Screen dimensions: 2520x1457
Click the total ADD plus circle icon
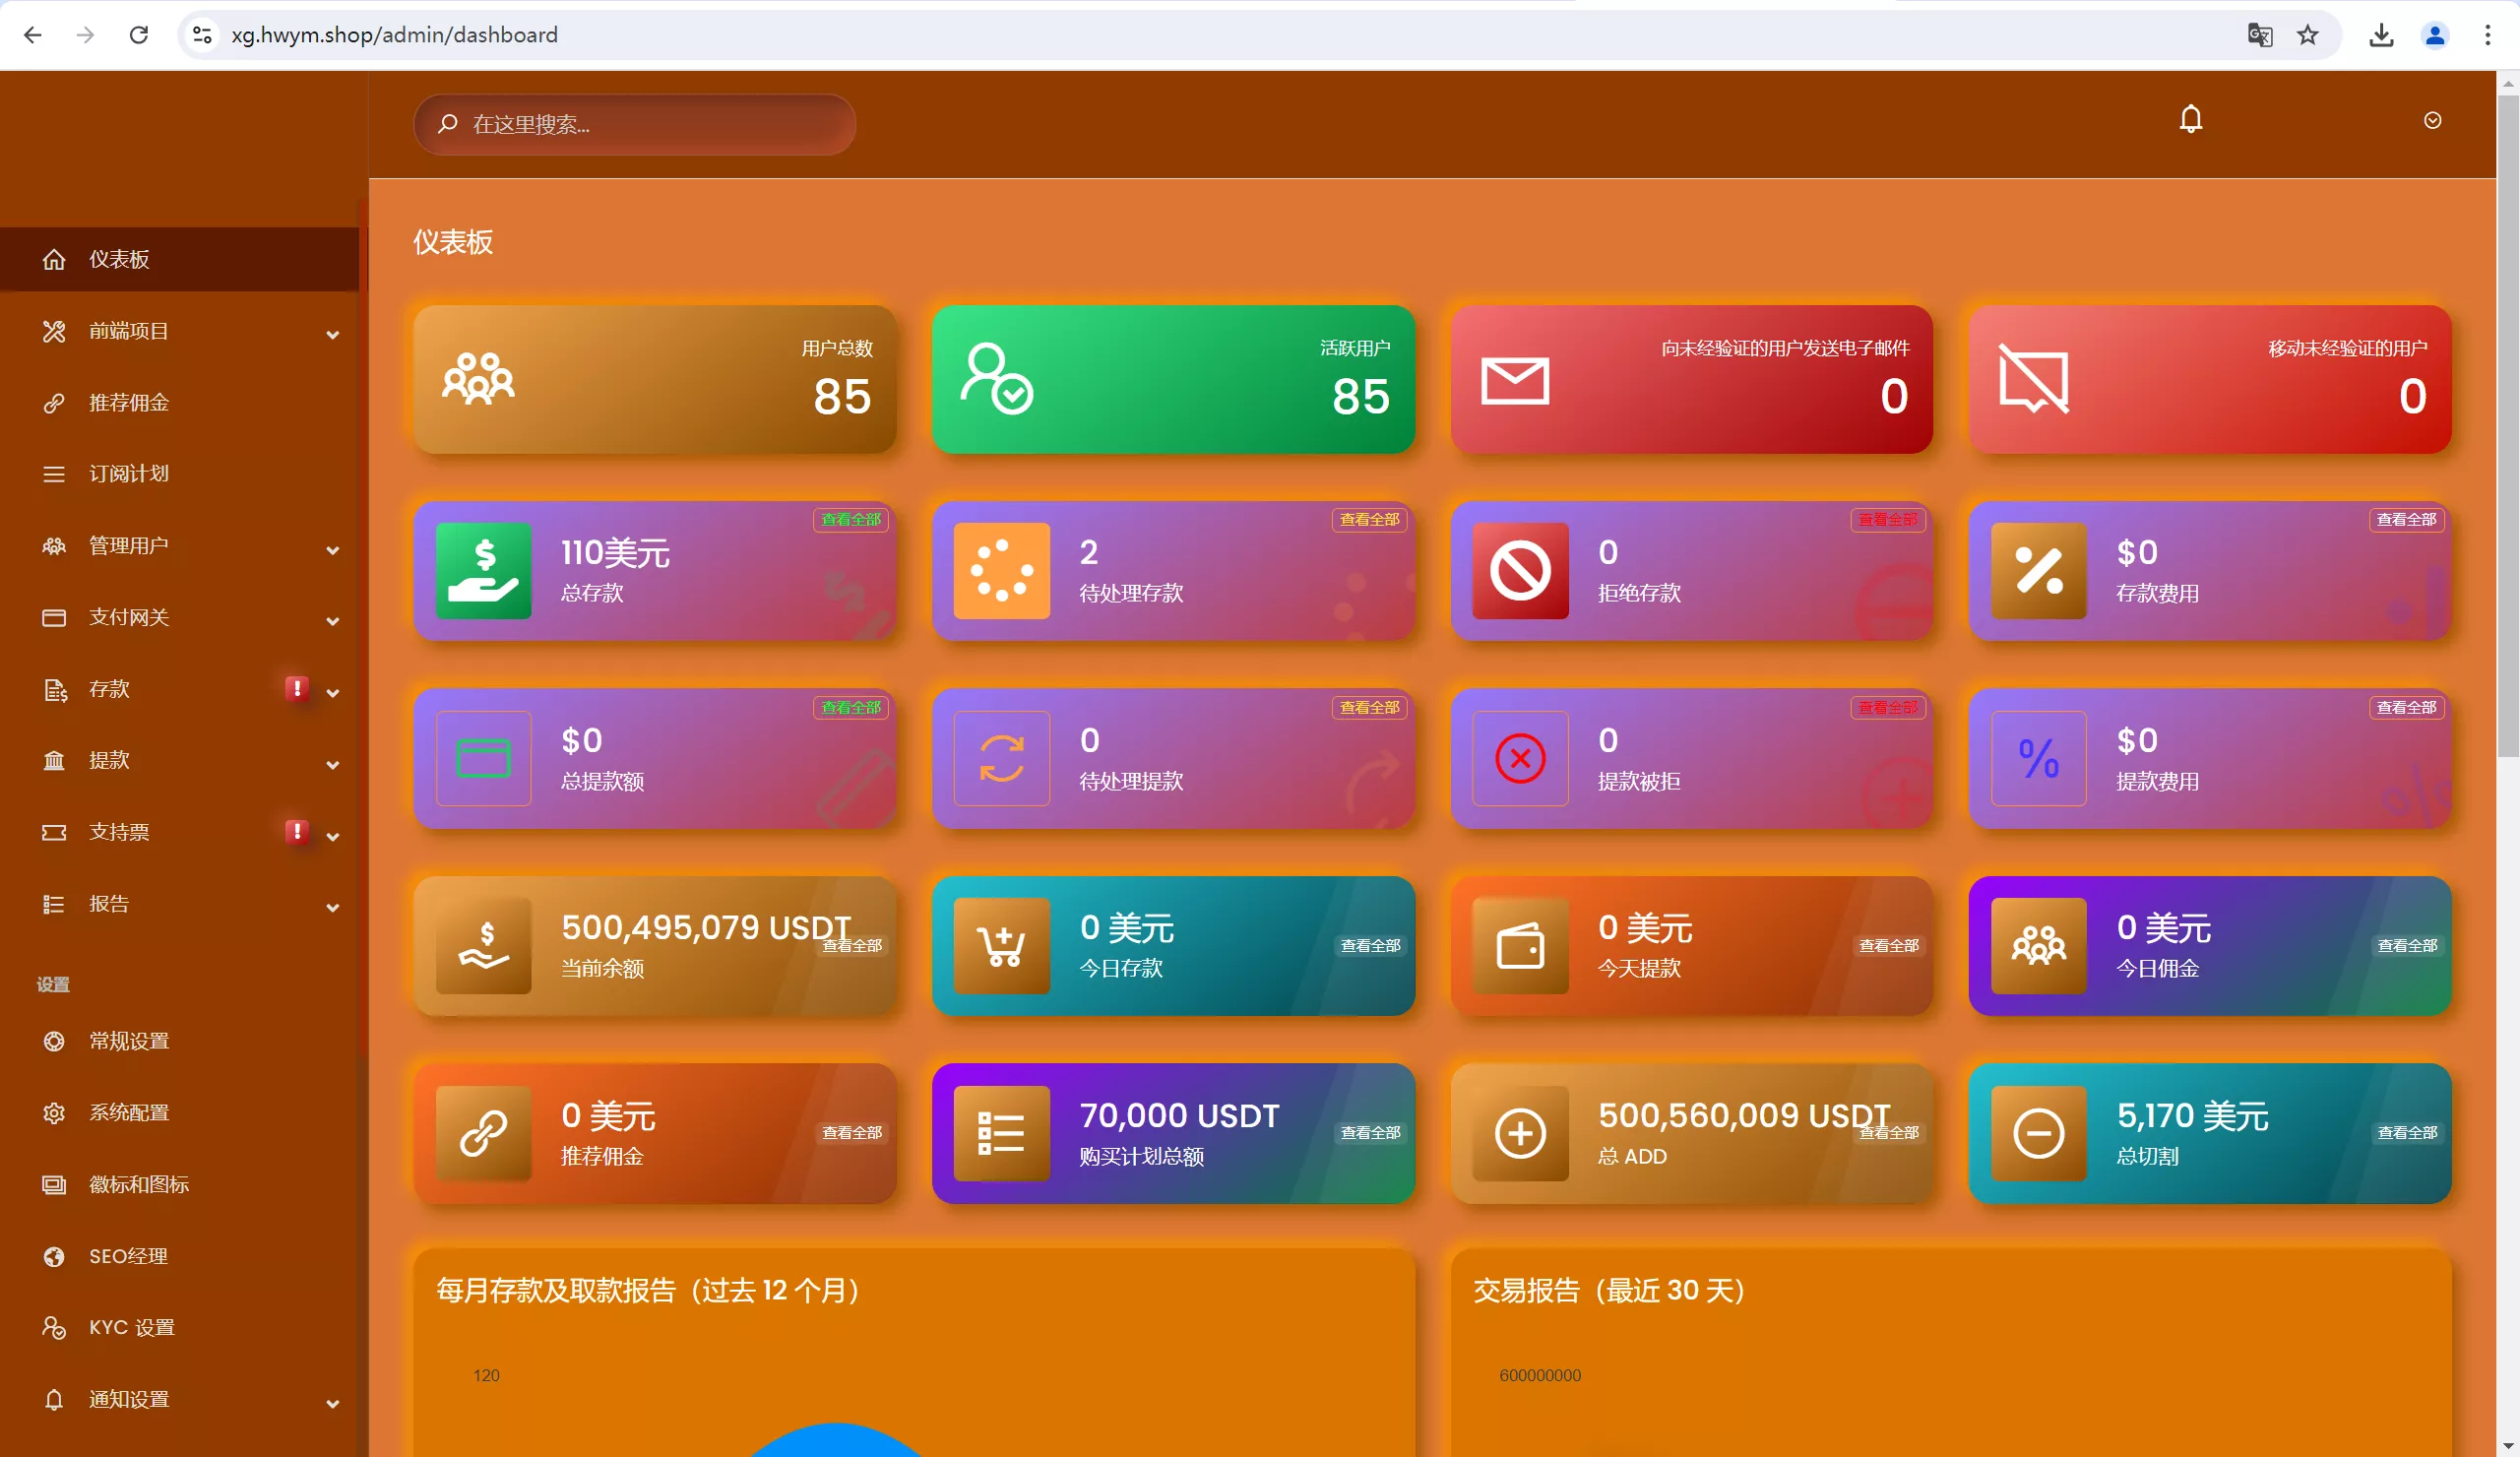(1520, 1134)
